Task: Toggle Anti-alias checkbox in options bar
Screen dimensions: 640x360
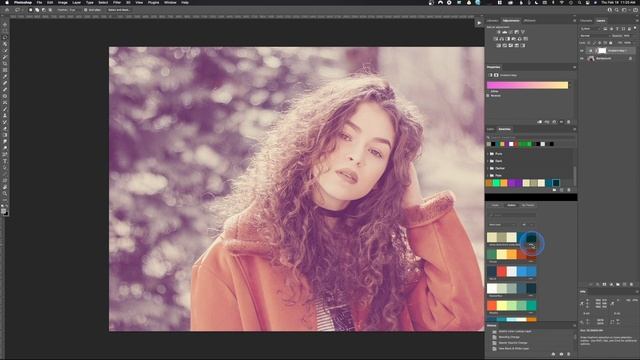Action: point(86,10)
